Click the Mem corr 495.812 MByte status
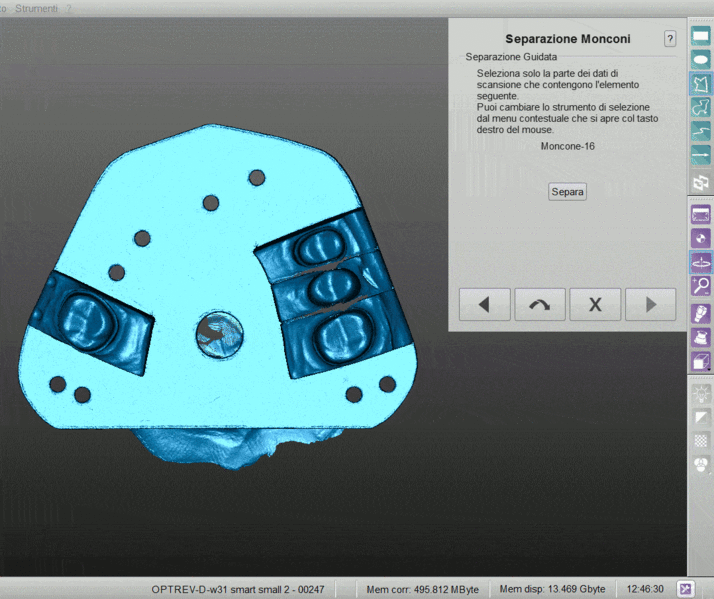Image resolution: width=714 pixels, height=599 pixels. coord(423,589)
